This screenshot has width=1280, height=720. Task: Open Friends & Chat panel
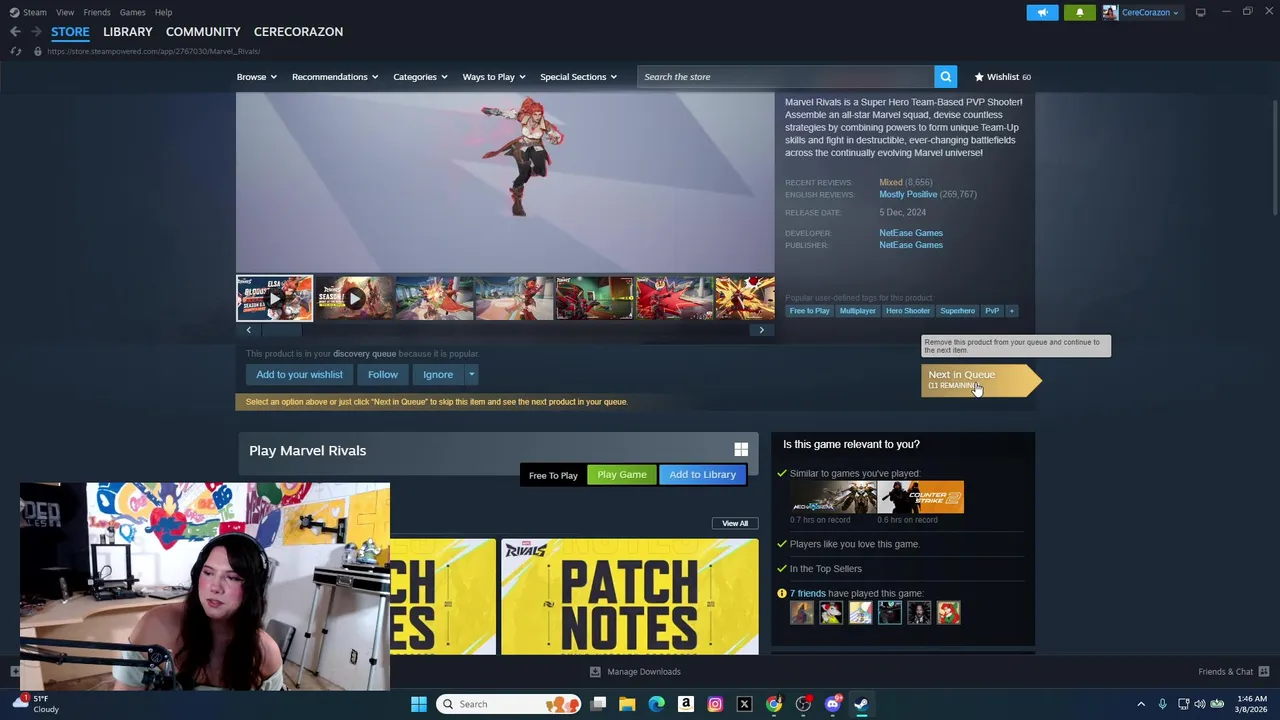click(x=1233, y=672)
